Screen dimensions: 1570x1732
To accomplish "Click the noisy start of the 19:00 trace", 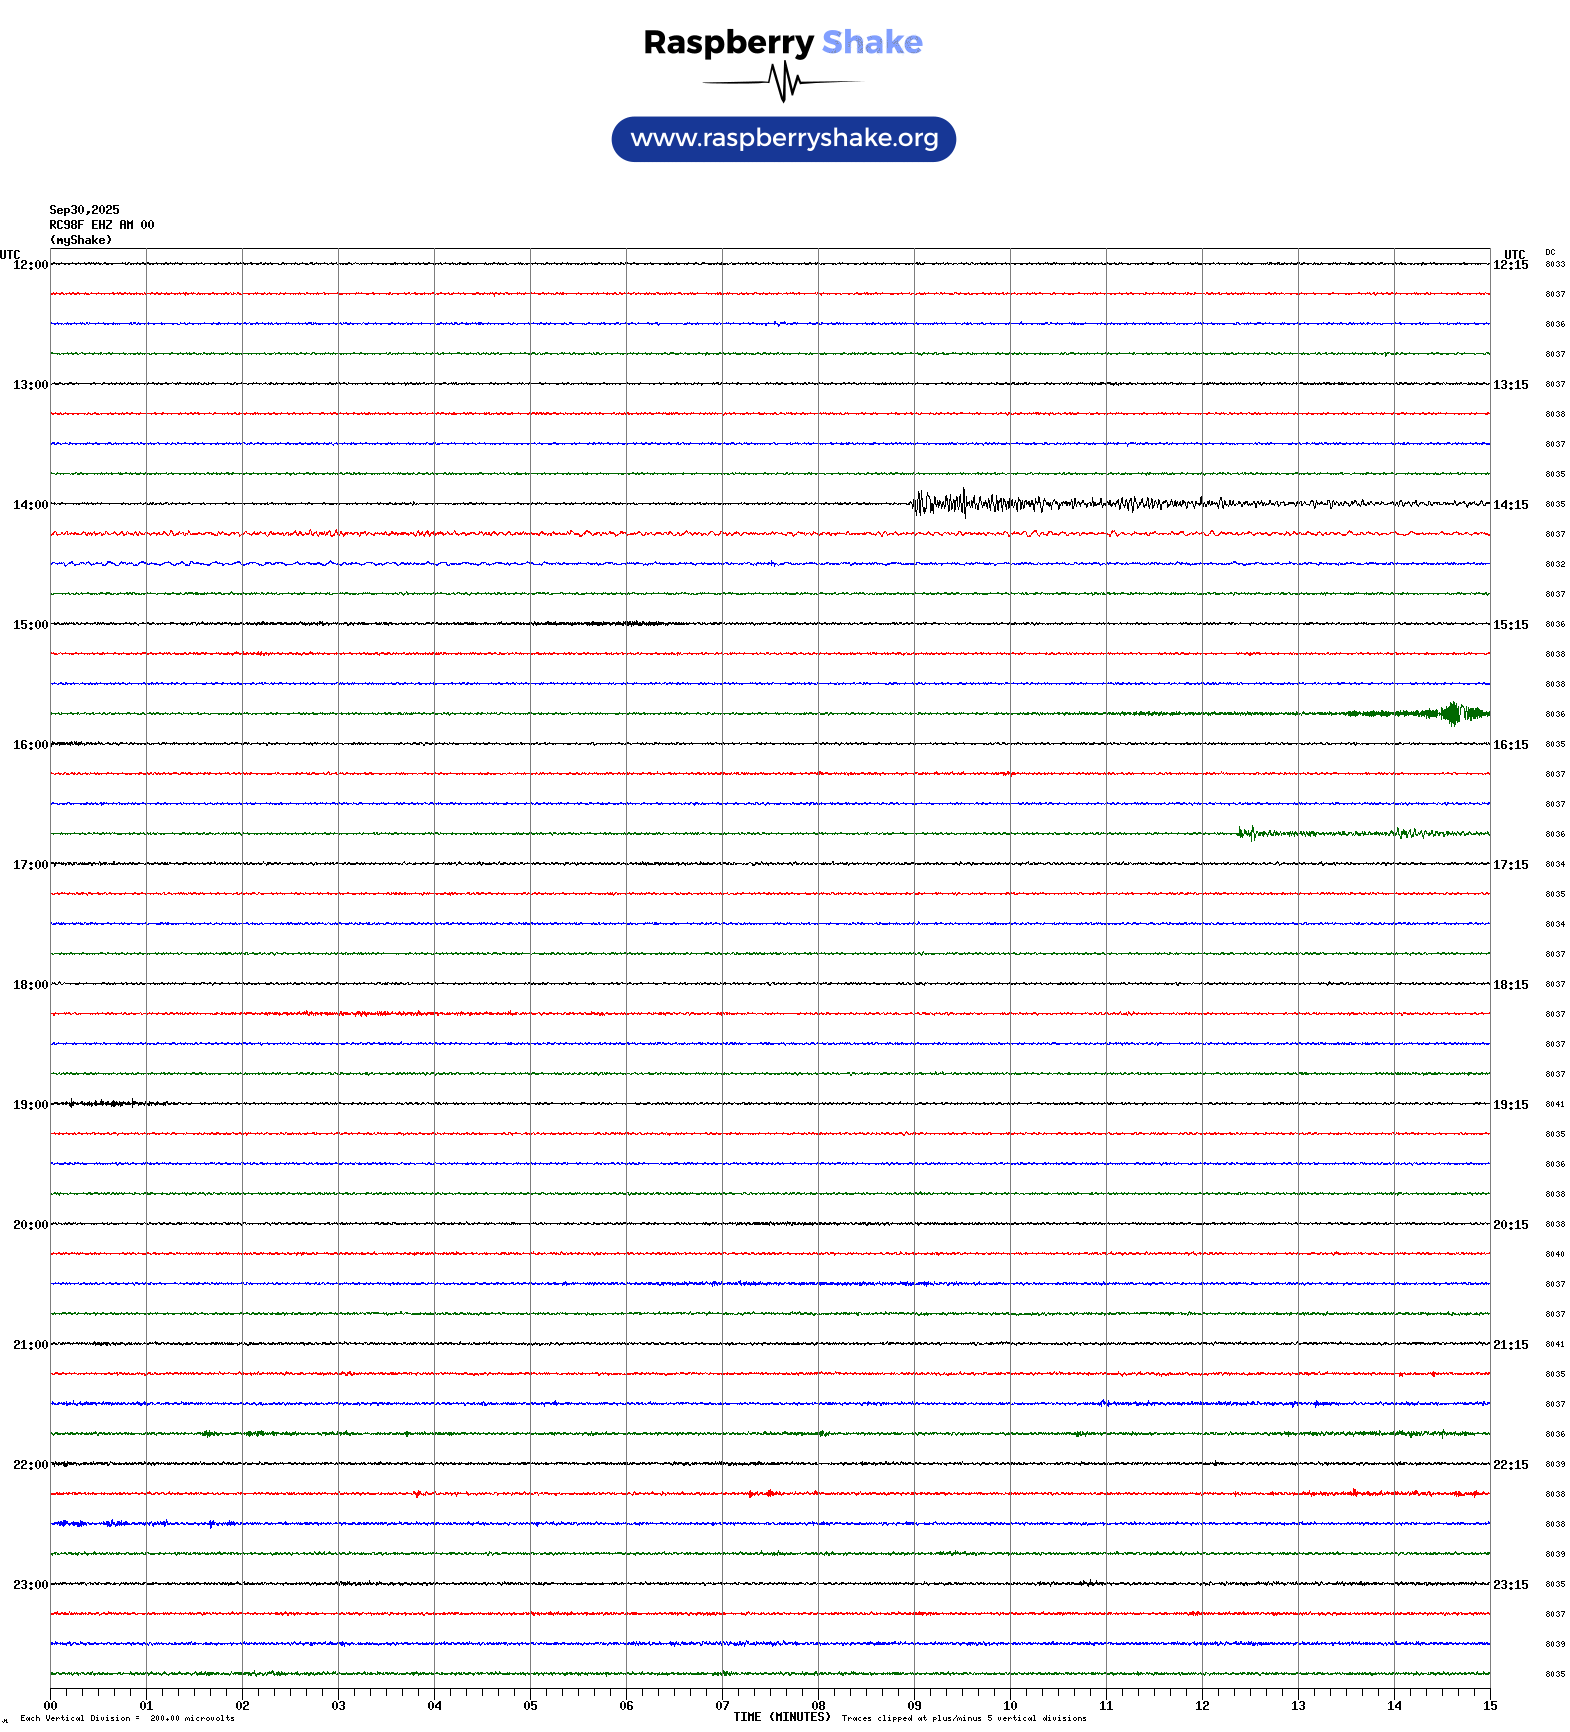I will pos(95,1103).
